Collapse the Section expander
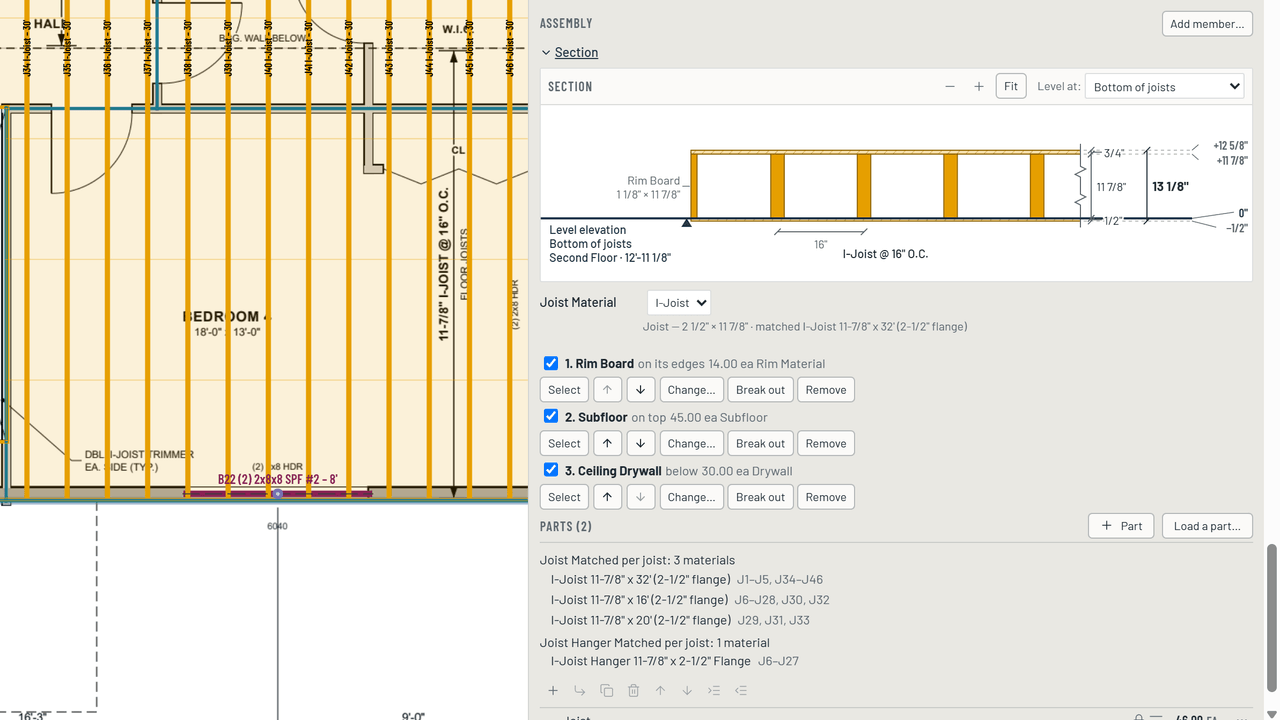 coord(569,52)
